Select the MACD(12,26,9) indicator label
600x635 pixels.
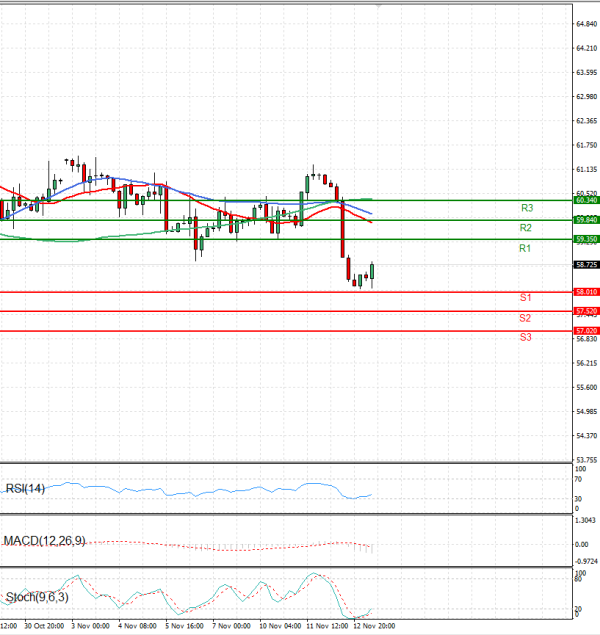point(44,541)
